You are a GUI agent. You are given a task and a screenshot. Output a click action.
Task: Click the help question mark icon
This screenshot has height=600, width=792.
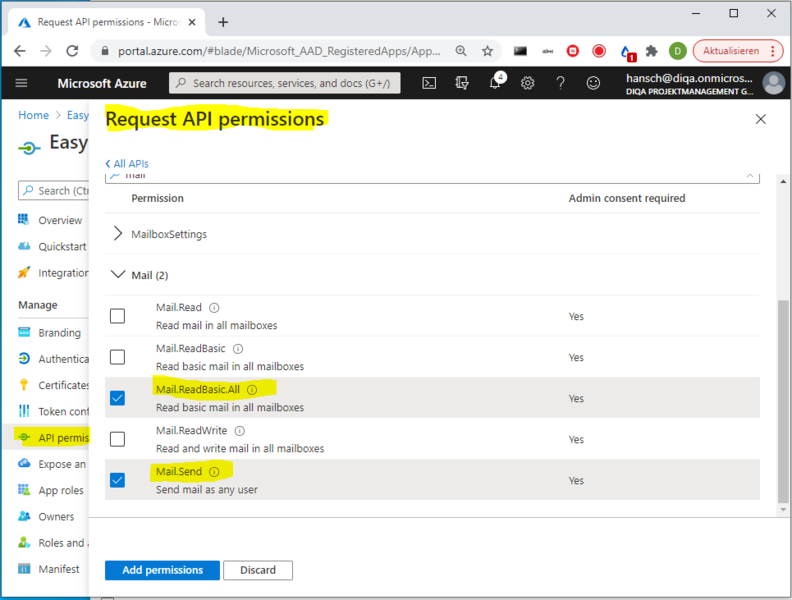(560, 84)
